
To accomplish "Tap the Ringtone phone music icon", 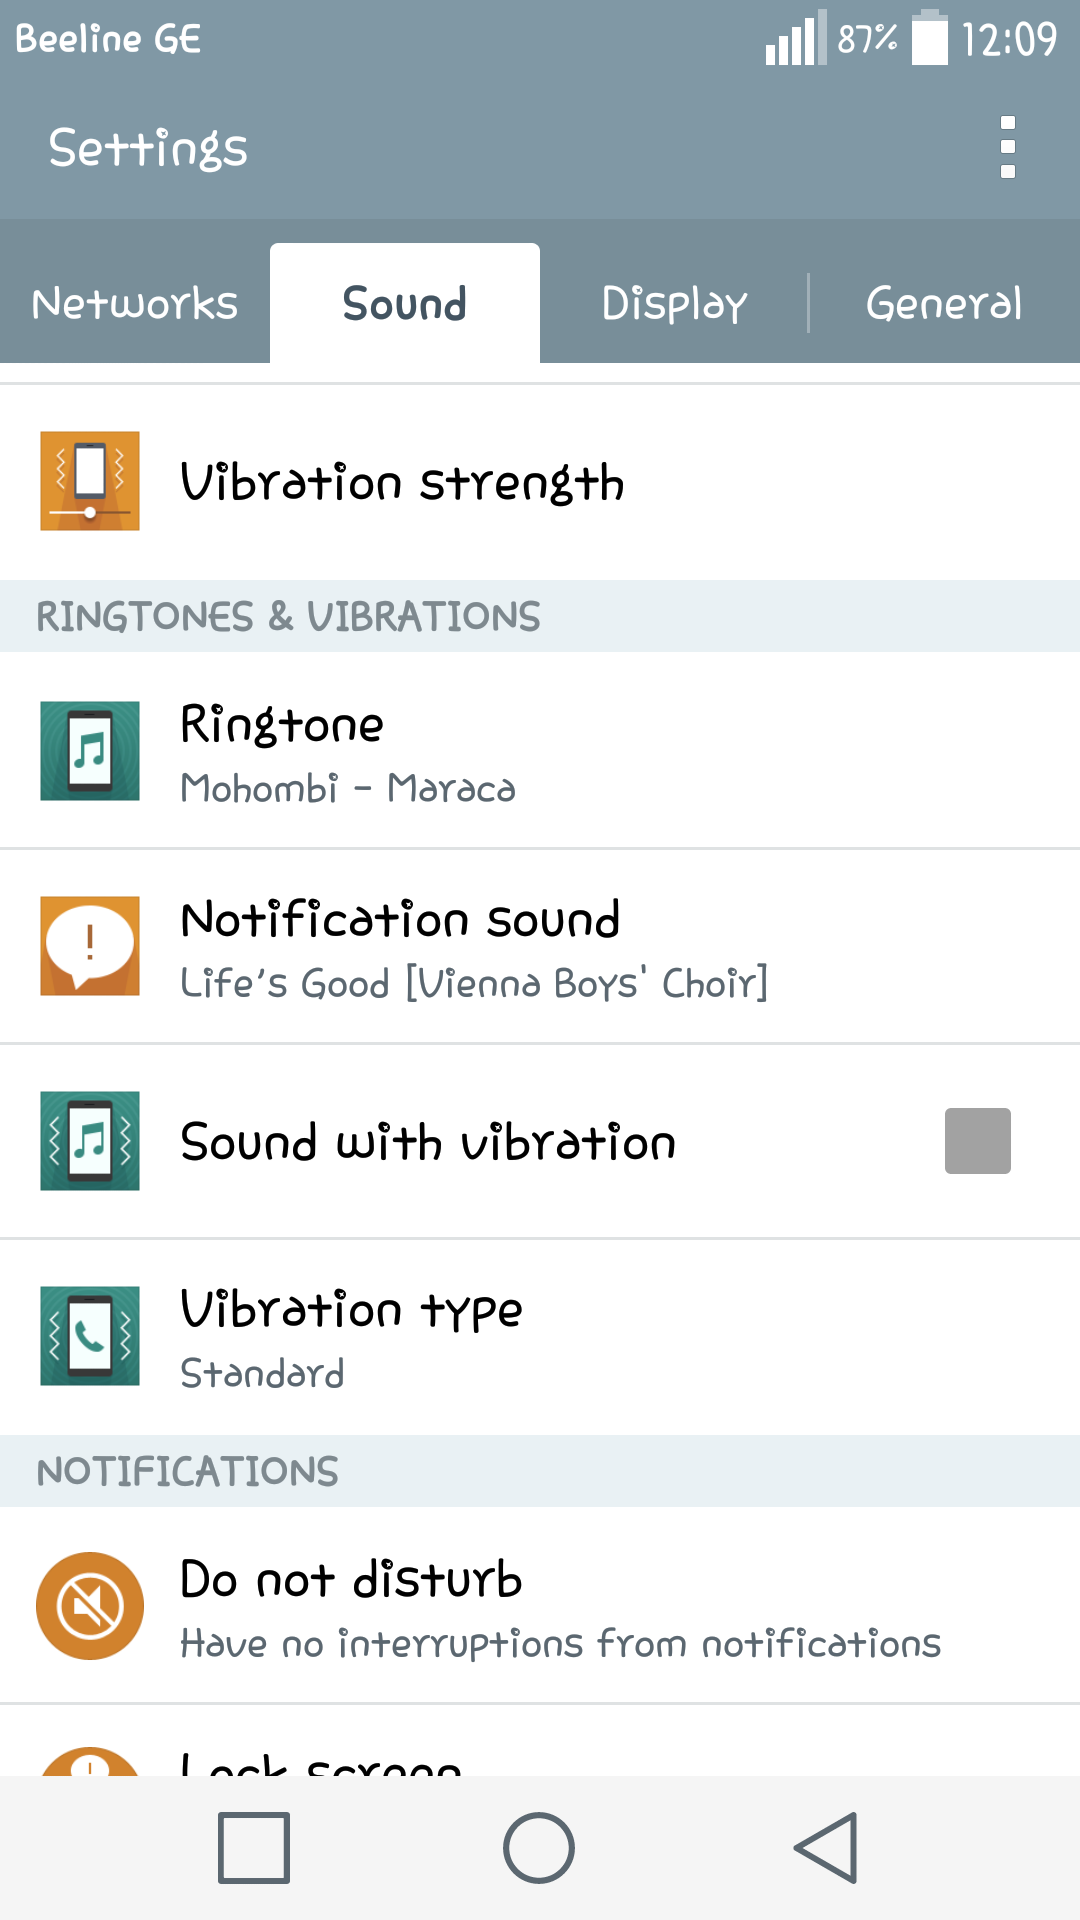I will [90, 751].
